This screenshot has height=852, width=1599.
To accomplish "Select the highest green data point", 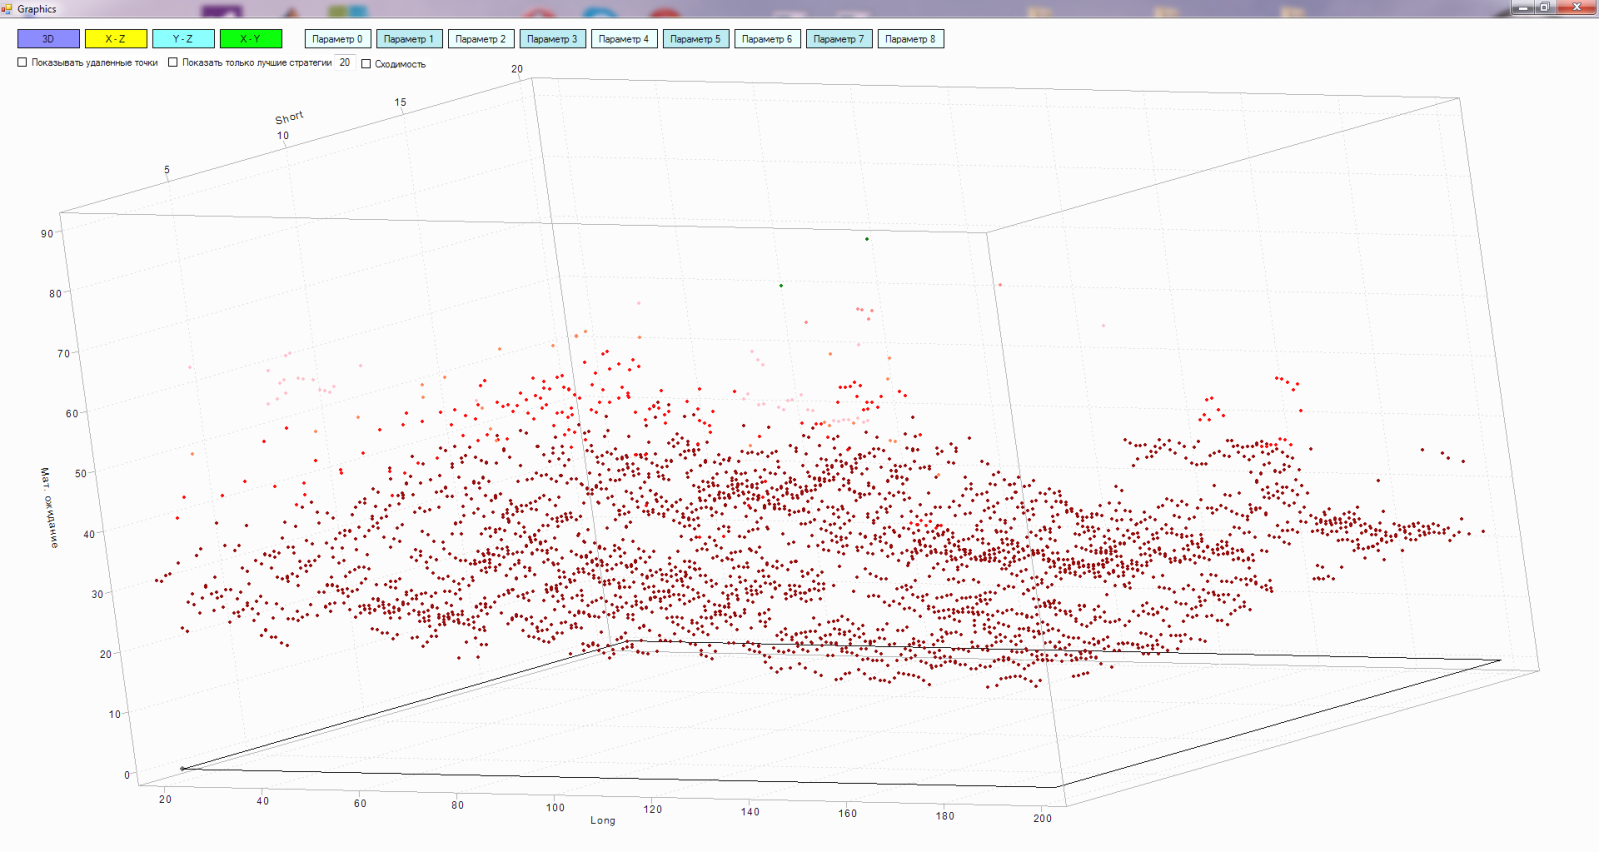I will coord(867,239).
